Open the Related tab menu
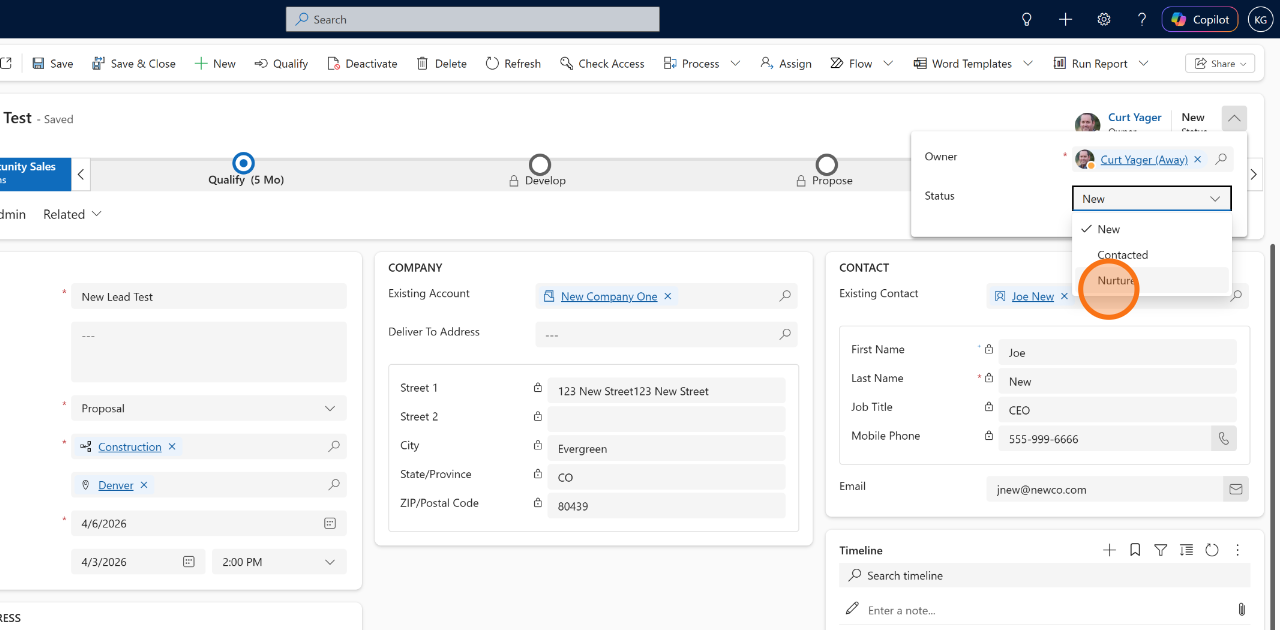Image resolution: width=1280 pixels, height=630 pixels. [72, 214]
